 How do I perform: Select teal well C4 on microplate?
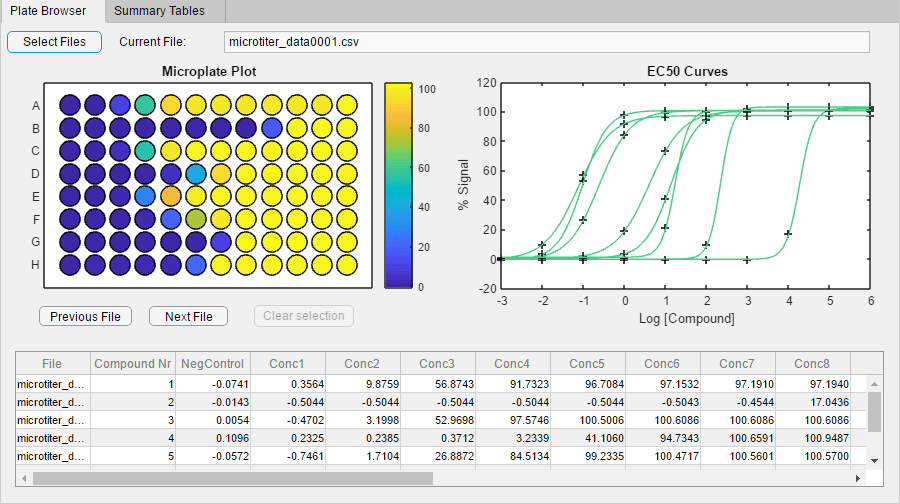(145, 150)
